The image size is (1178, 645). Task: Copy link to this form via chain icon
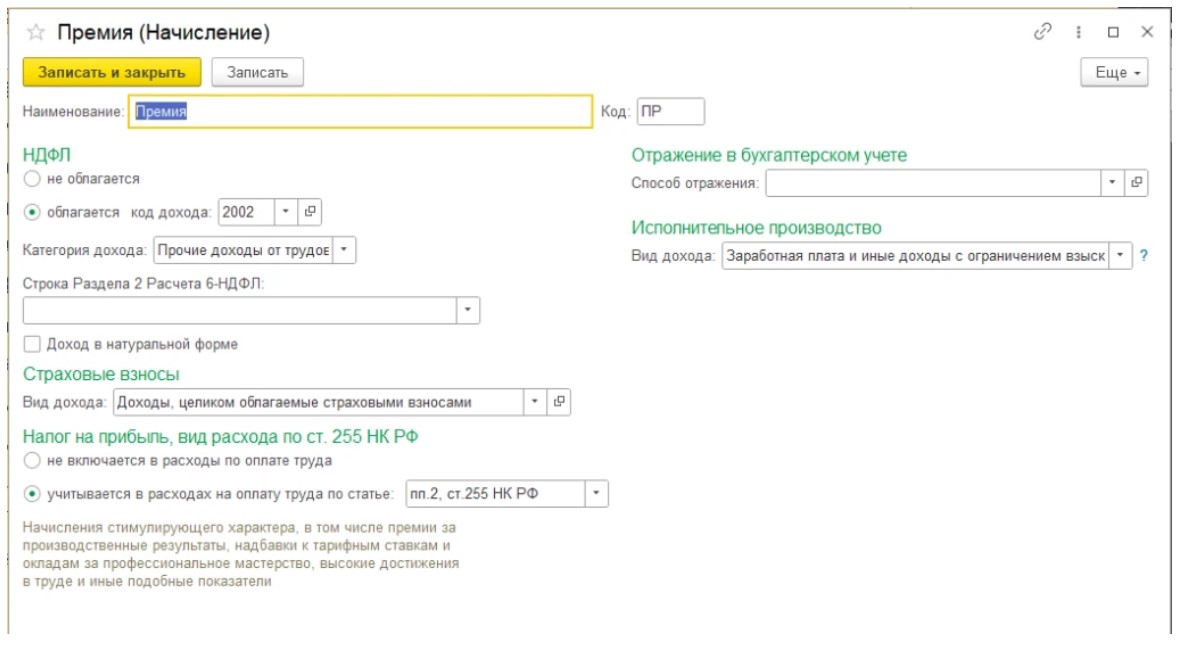[x=1043, y=32]
